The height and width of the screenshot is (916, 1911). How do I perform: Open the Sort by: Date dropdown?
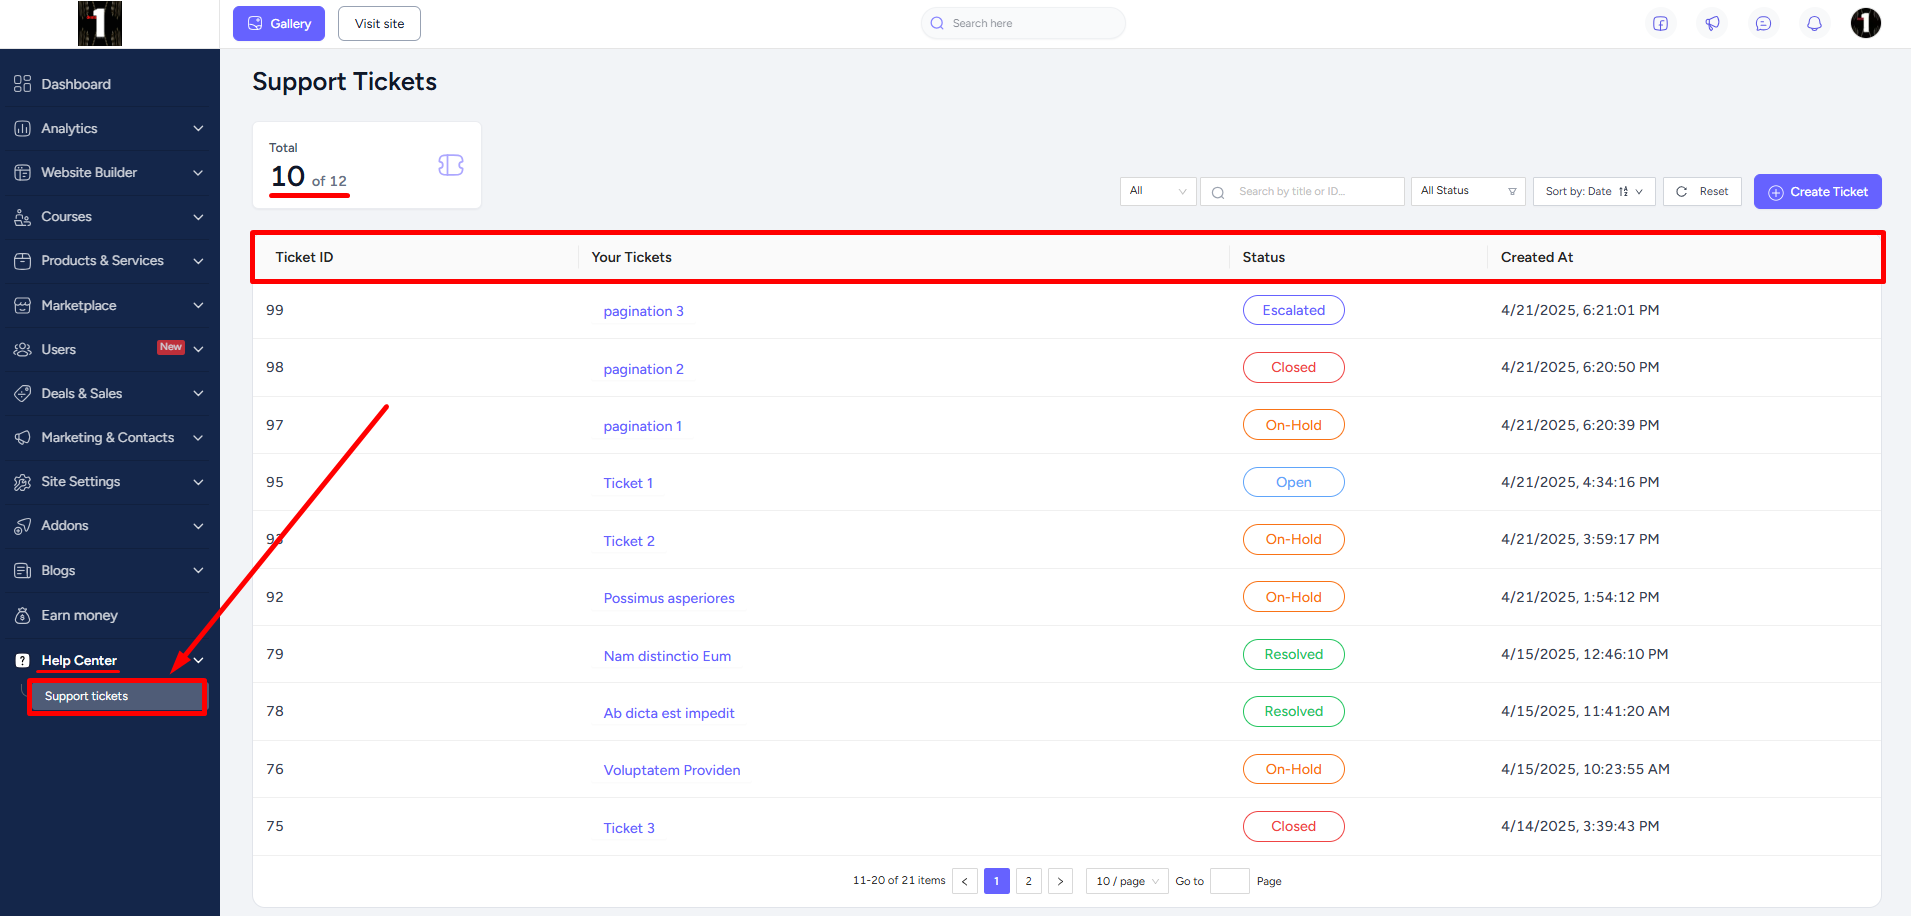pyautogui.click(x=1594, y=191)
